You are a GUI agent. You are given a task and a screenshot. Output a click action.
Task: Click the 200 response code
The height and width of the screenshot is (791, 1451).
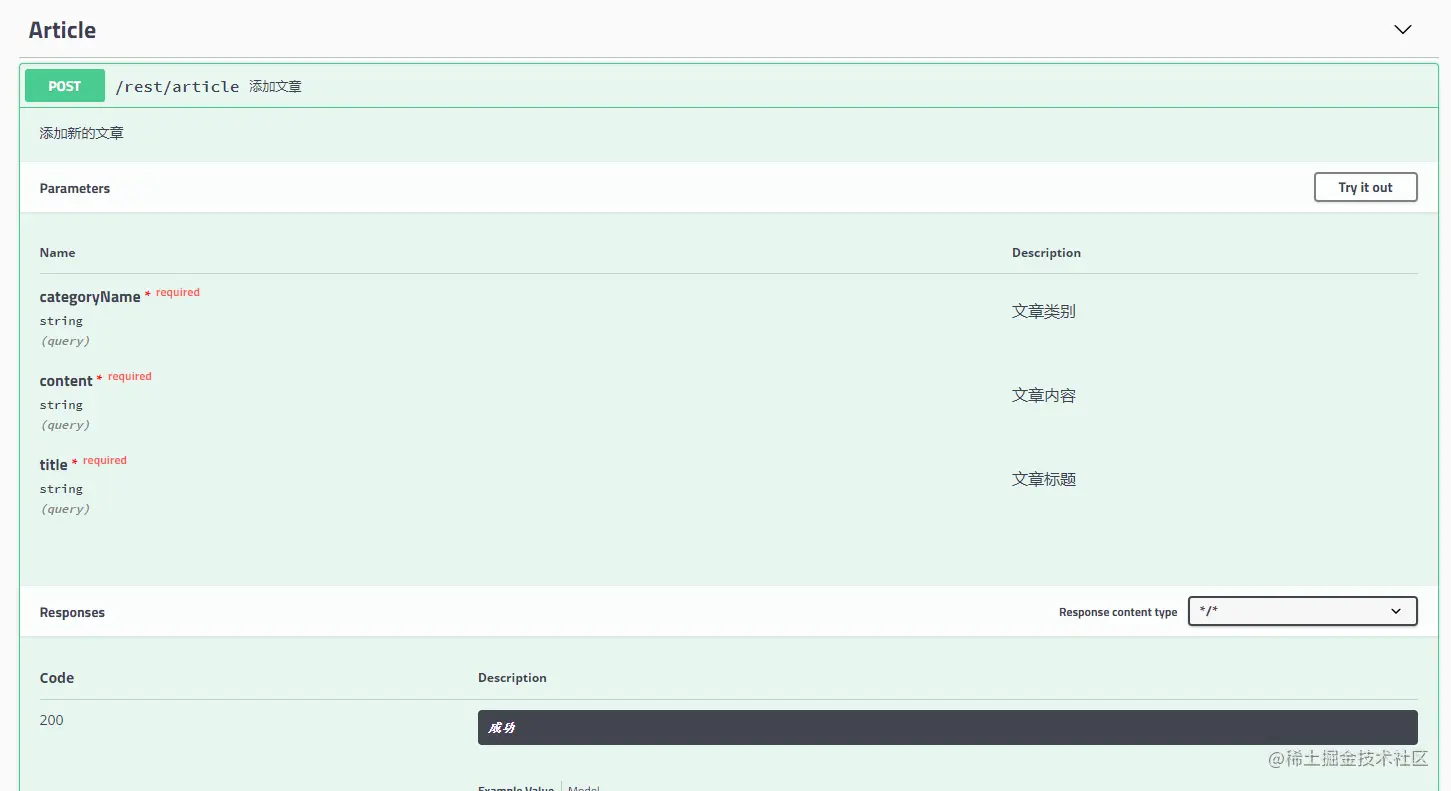coord(52,720)
